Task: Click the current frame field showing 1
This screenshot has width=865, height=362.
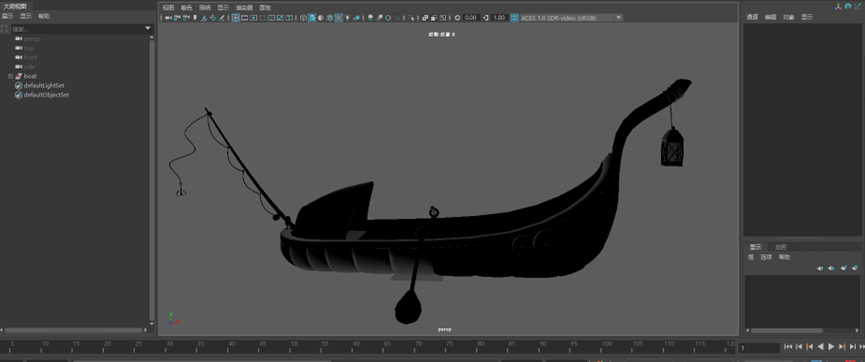Action: [759, 348]
